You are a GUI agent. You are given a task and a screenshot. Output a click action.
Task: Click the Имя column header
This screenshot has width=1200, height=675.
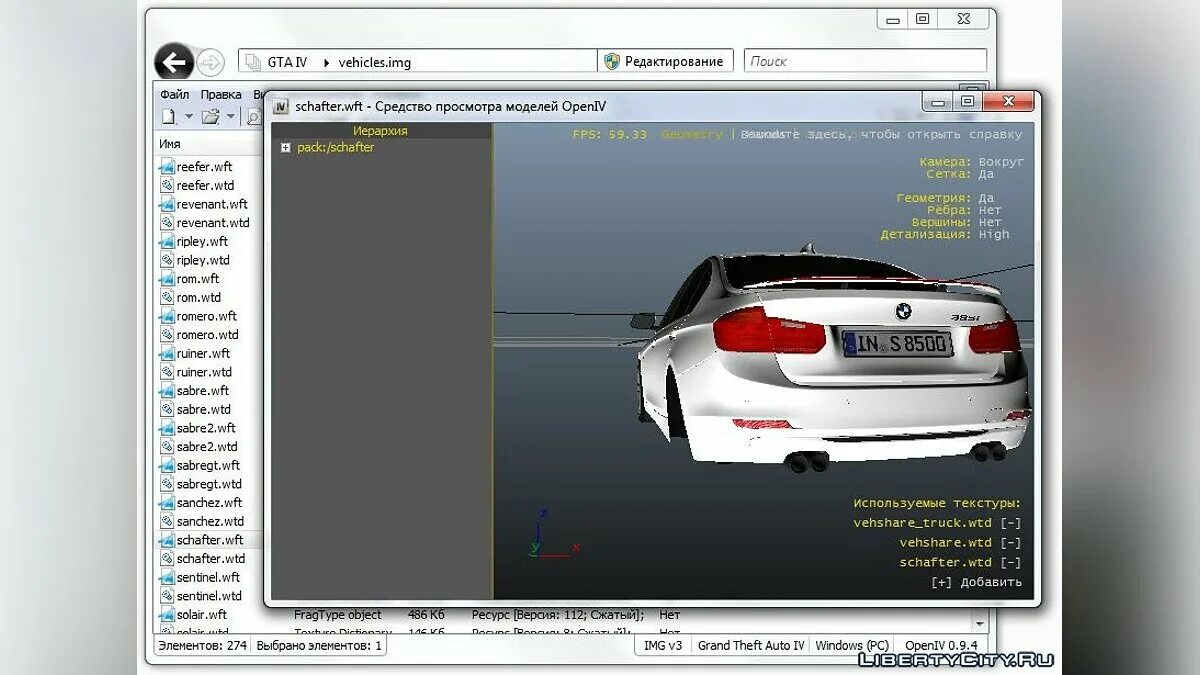tap(170, 144)
